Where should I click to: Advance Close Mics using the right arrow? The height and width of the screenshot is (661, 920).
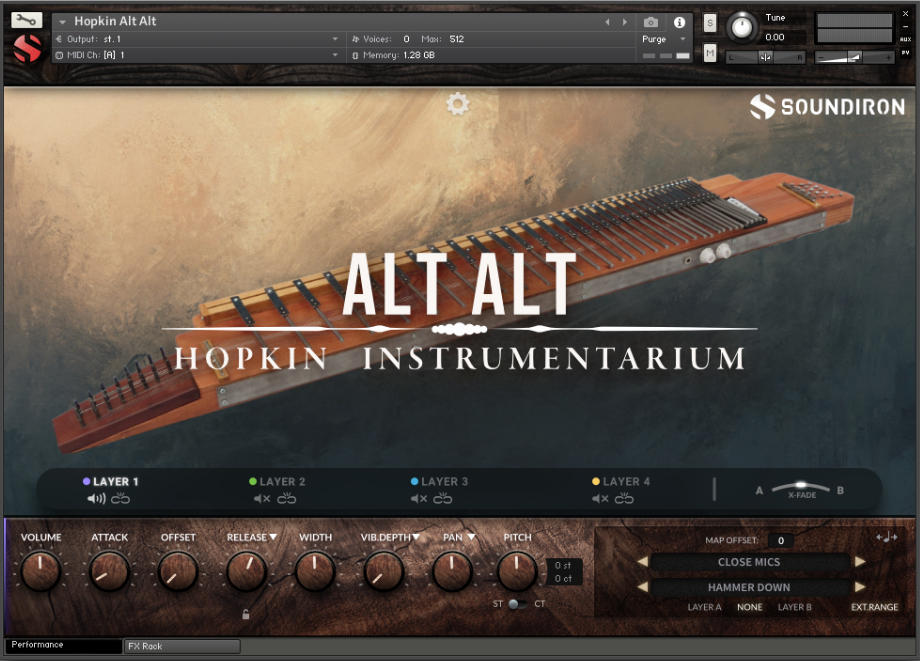pyautogui.click(x=861, y=562)
